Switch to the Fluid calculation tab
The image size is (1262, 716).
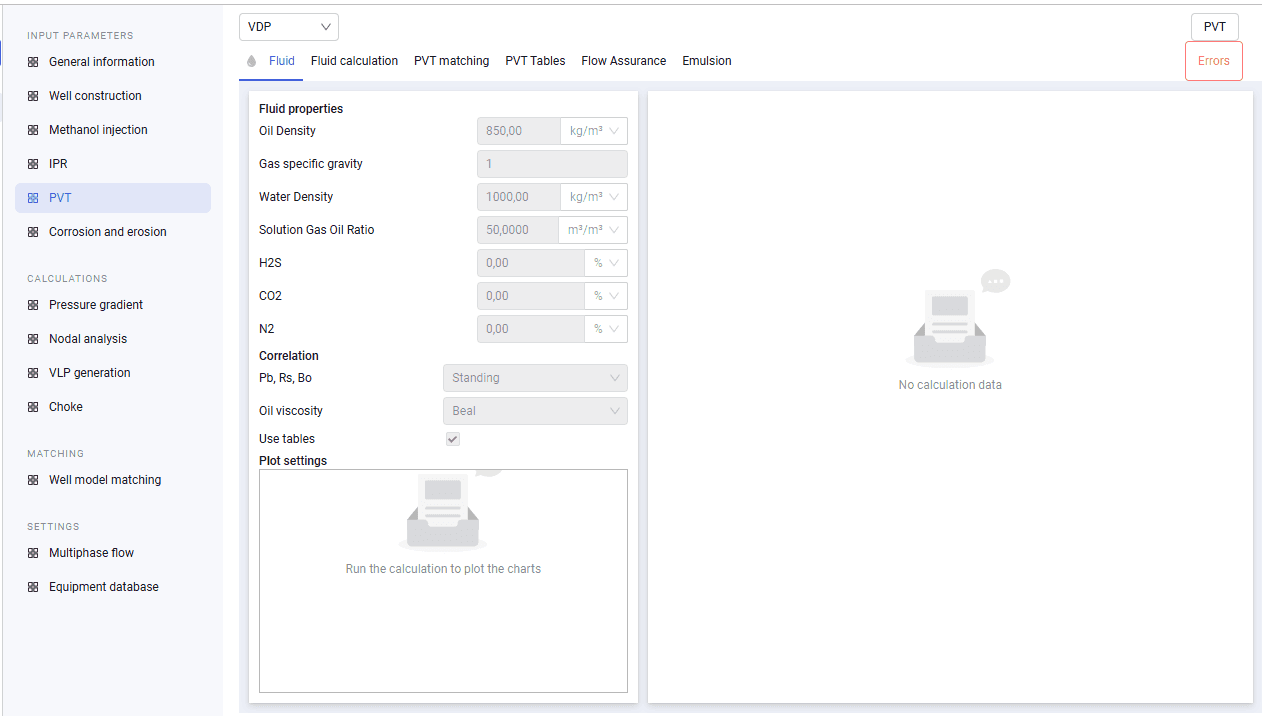coord(354,61)
